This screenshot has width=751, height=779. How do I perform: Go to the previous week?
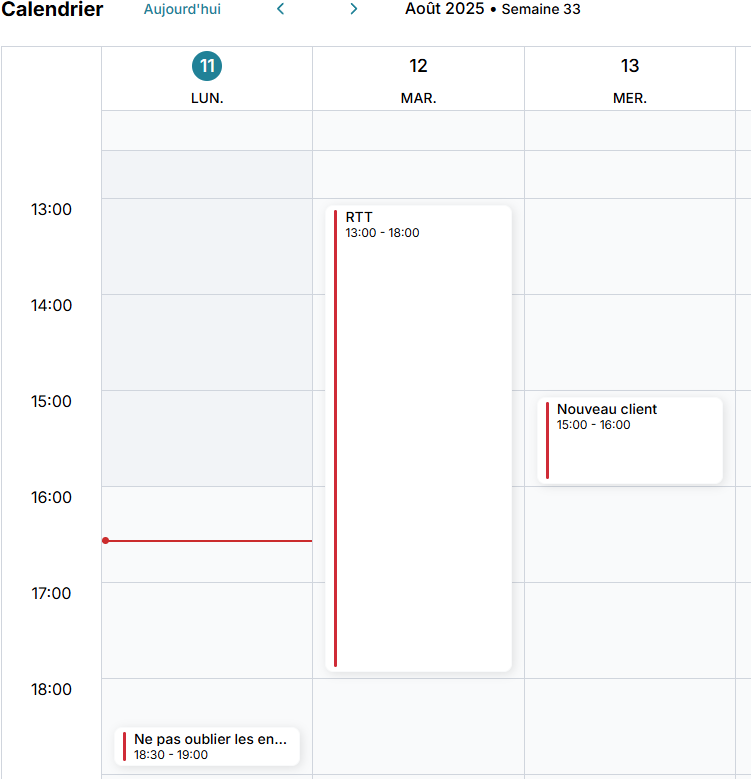coord(281,9)
